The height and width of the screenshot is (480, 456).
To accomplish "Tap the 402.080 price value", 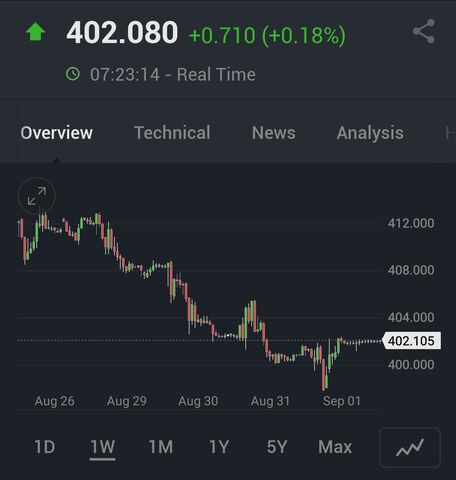I will coord(122,33).
